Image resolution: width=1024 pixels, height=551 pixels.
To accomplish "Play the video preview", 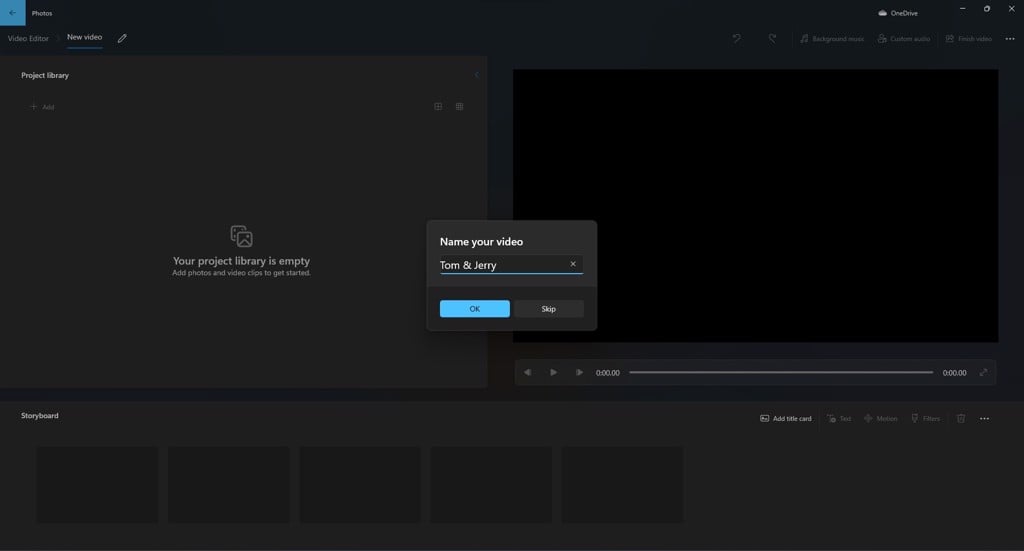I will click(x=553, y=373).
